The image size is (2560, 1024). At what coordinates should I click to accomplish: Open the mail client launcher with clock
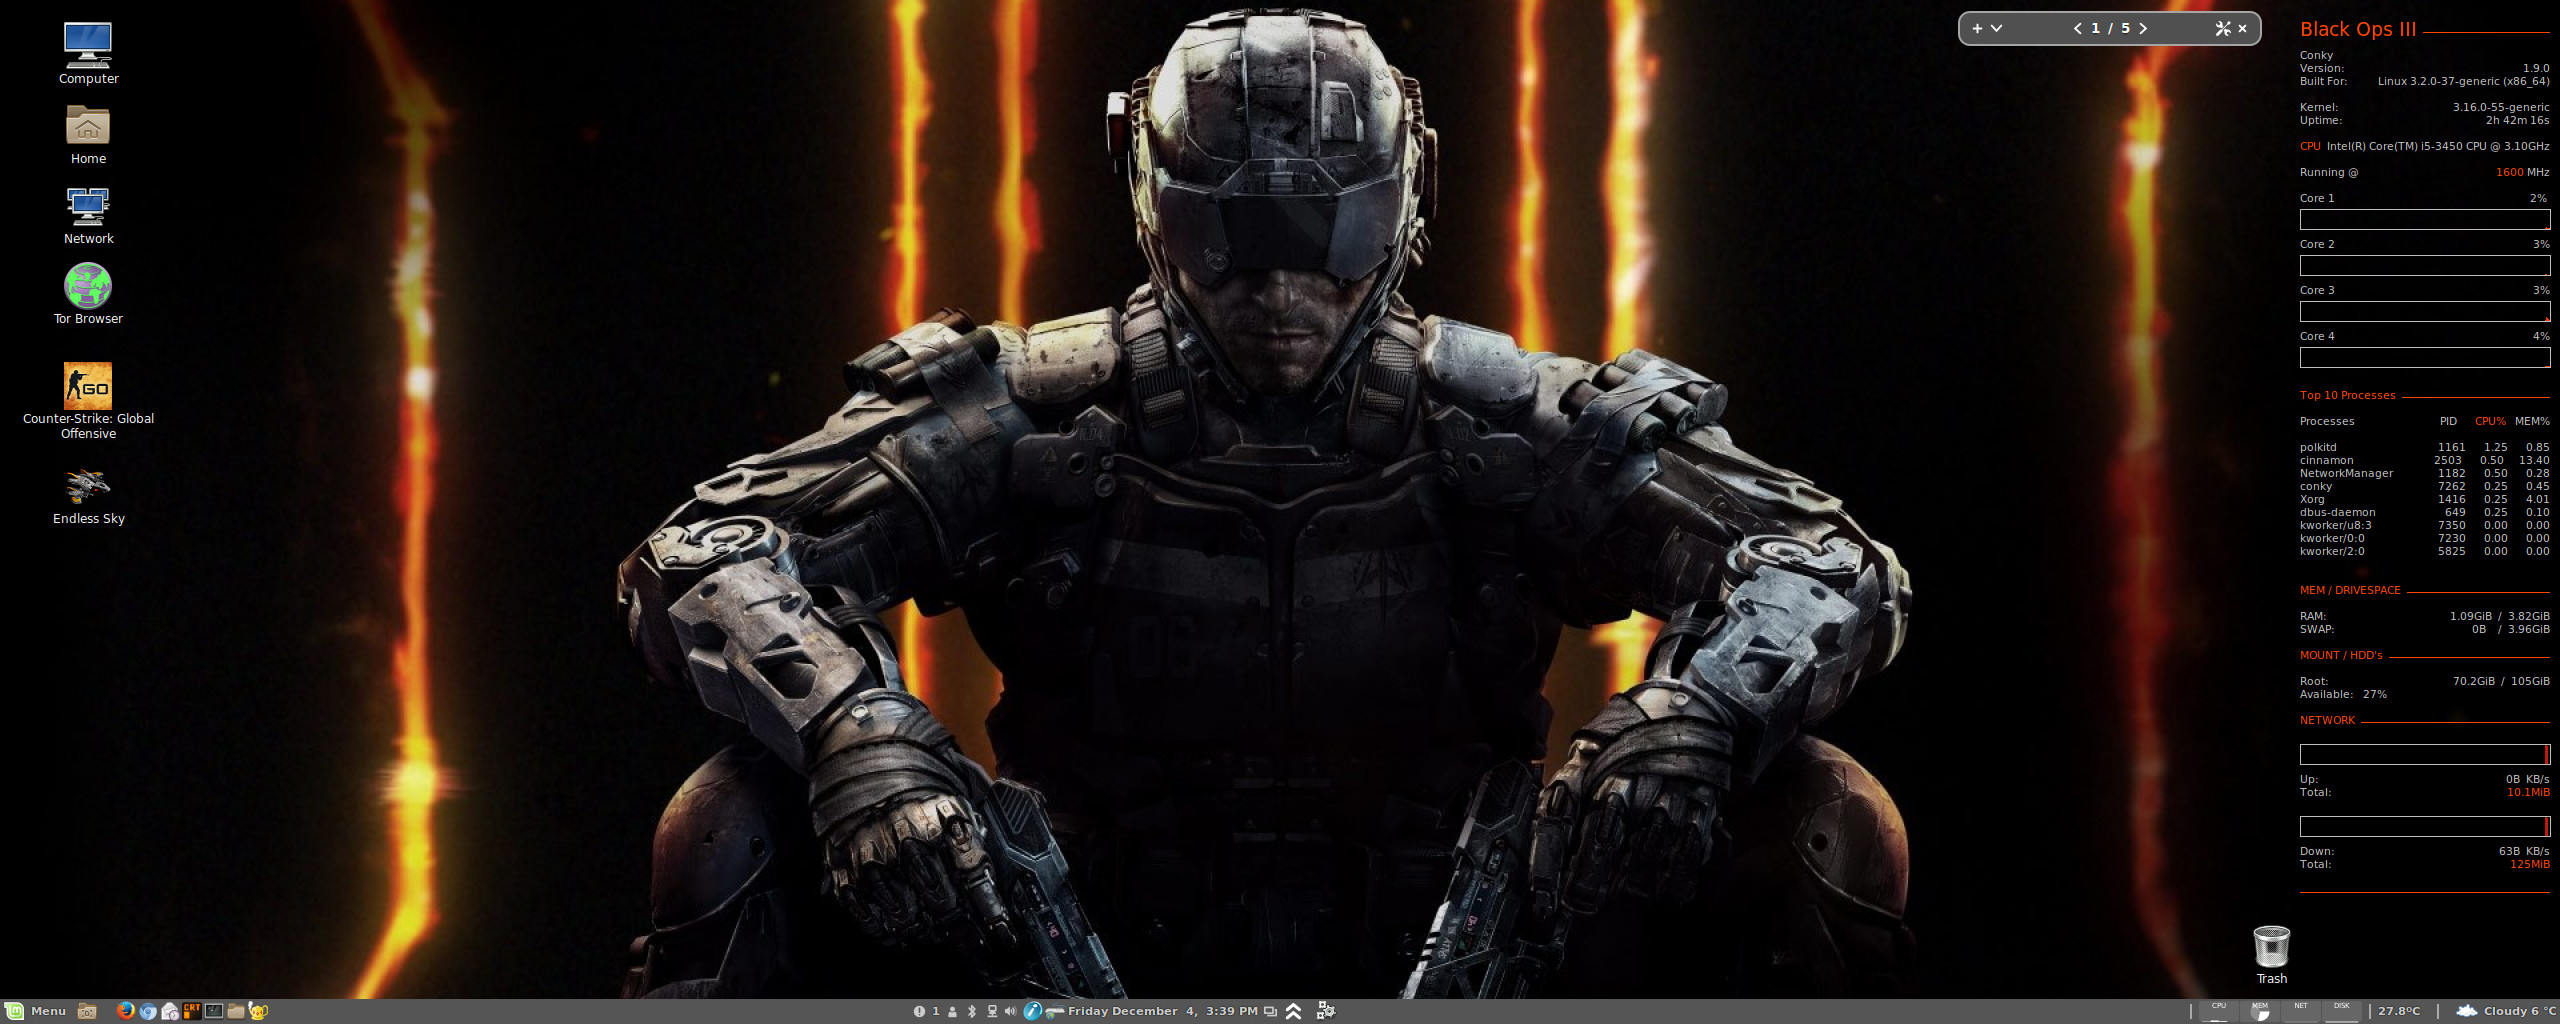[x=170, y=1011]
